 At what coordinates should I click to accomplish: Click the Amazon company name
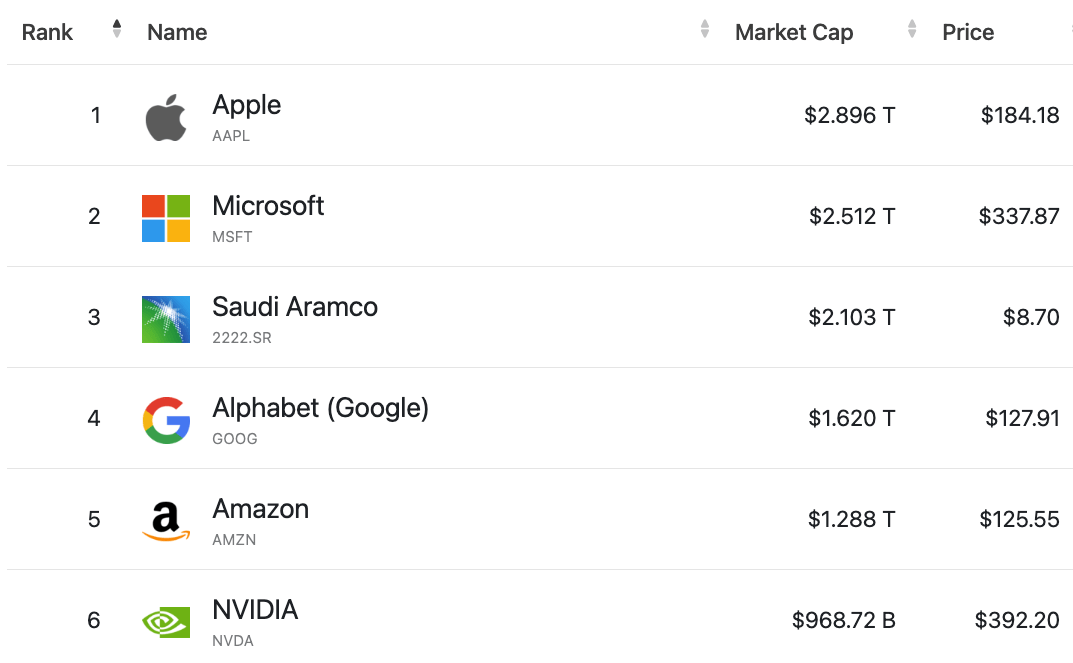tap(261, 509)
